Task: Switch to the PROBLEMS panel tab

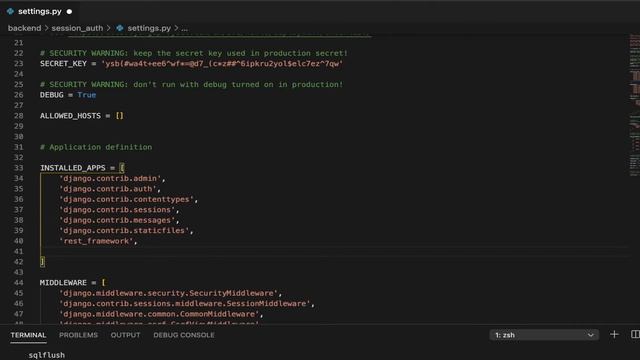Action: click(x=78, y=335)
